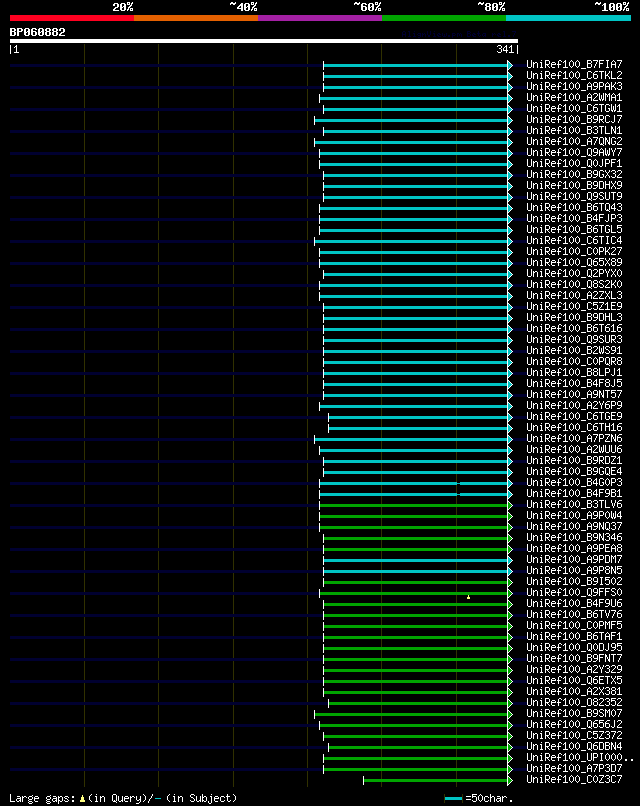Open hit UniRef100_C6TKL2
The width and height of the screenshot is (640, 806).
[574, 76]
